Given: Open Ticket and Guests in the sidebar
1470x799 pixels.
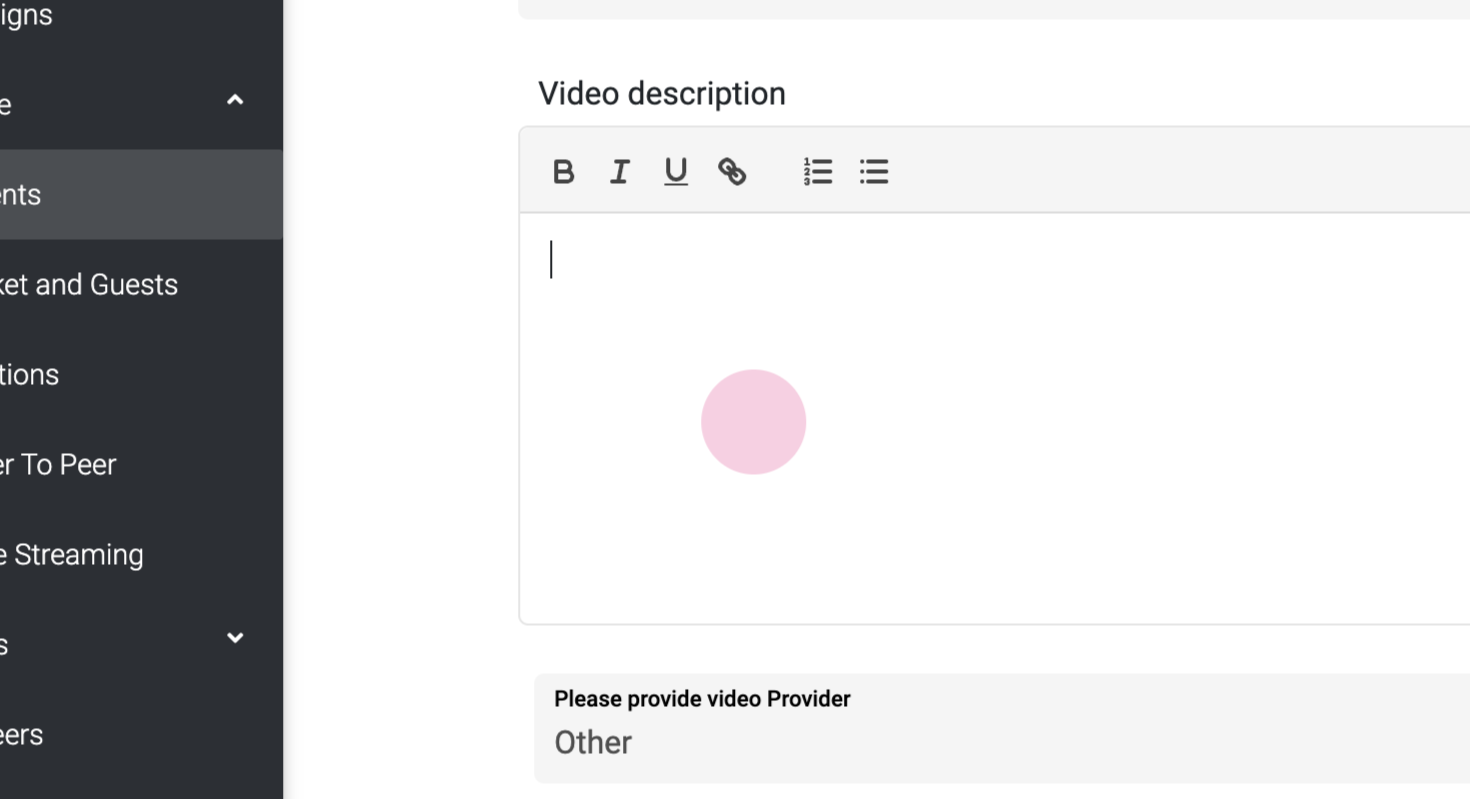Looking at the screenshot, I should 90,285.
